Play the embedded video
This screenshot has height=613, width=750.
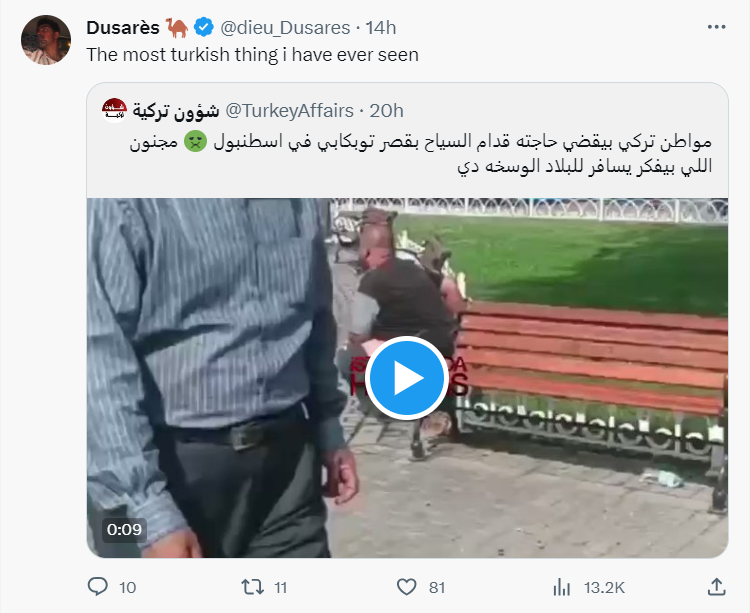pos(407,378)
